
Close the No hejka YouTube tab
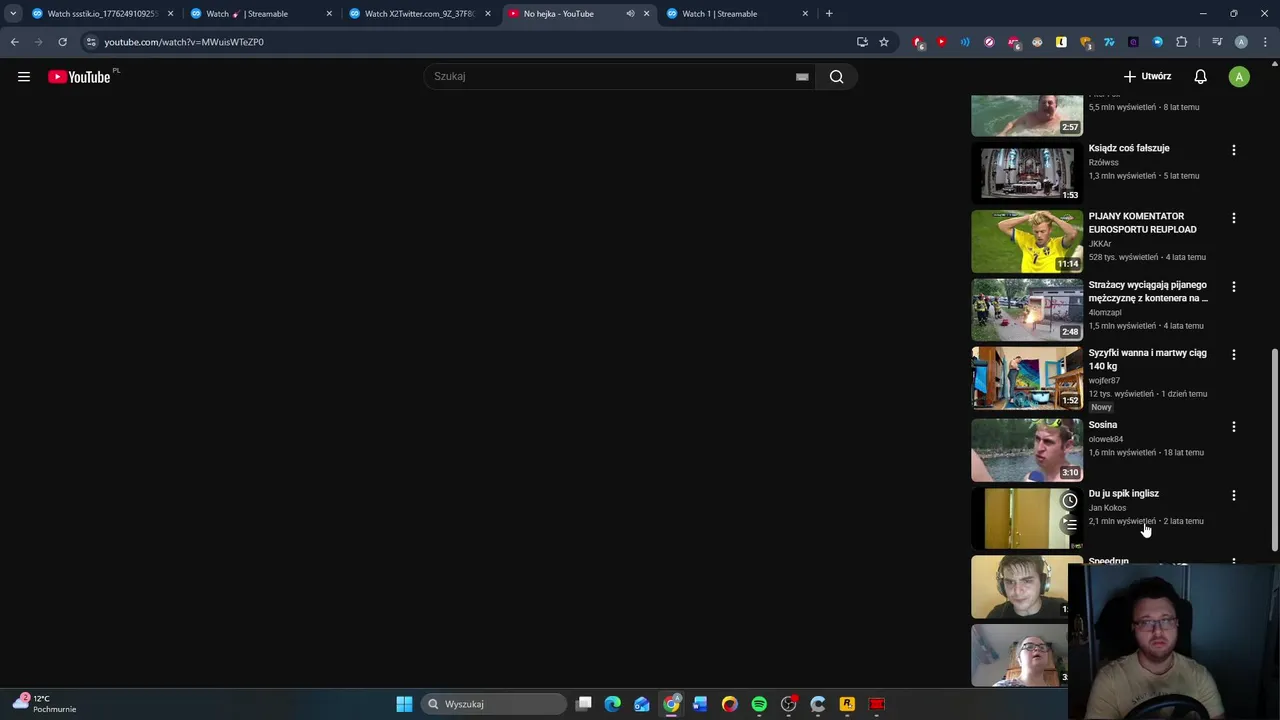(646, 14)
